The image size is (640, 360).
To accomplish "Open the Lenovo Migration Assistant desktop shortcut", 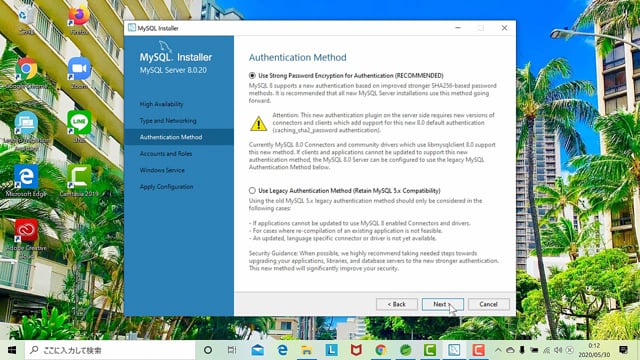I will click(26, 129).
